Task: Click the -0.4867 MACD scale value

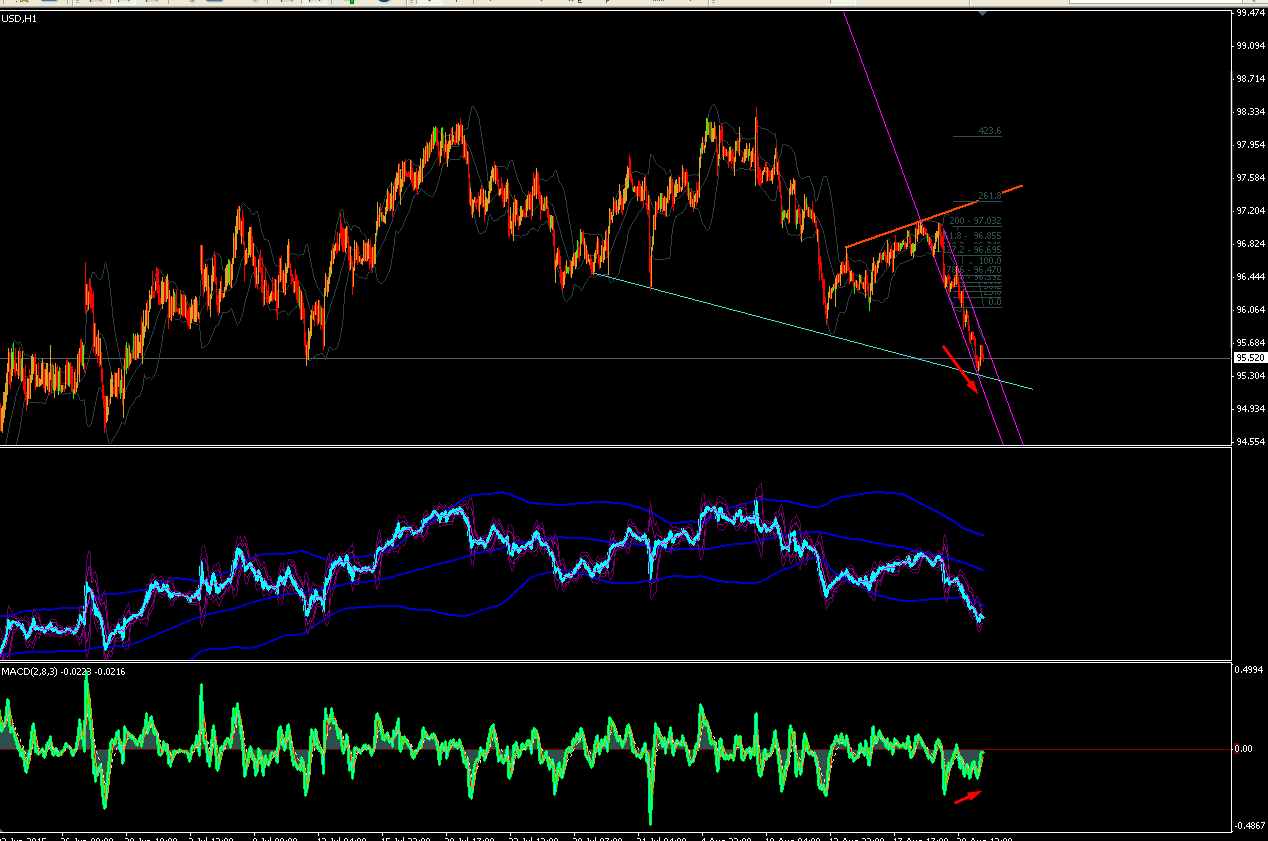Action: [1249, 826]
